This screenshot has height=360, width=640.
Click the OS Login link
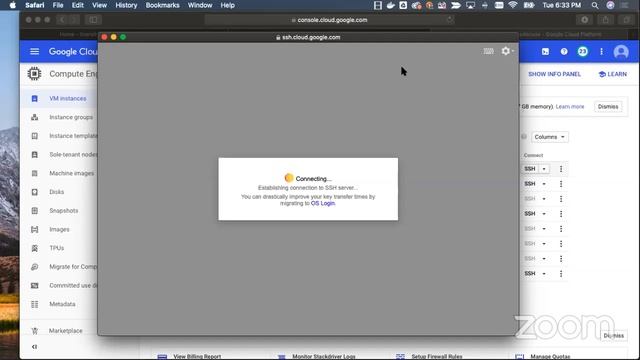(323, 203)
